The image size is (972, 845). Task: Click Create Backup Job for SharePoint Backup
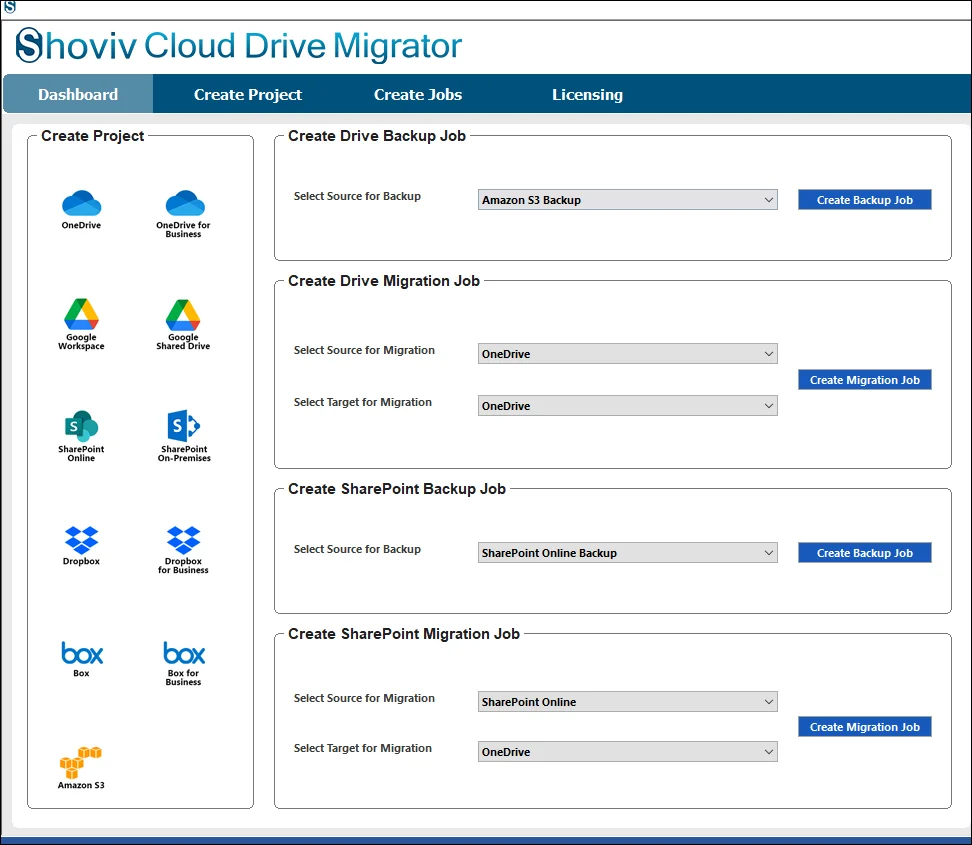pos(865,553)
